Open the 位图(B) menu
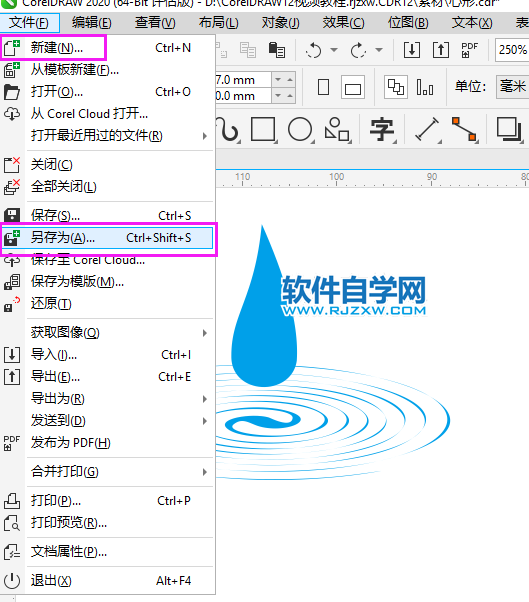This screenshot has width=529, height=602. pyautogui.click(x=408, y=23)
